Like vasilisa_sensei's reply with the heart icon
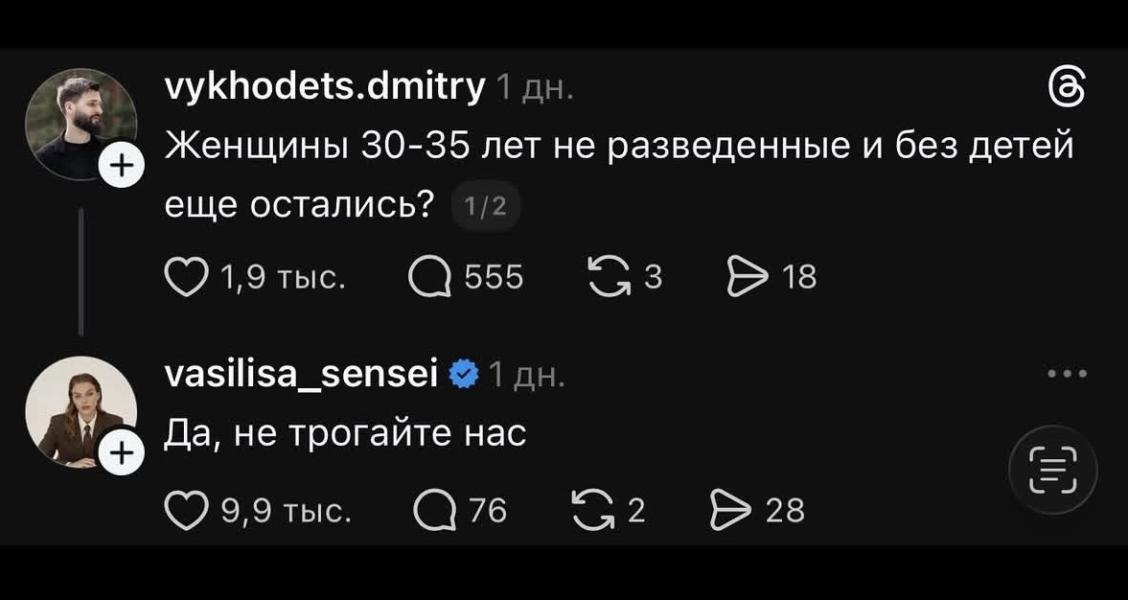This screenshot has height=600, width=1128. coord(187,511)
